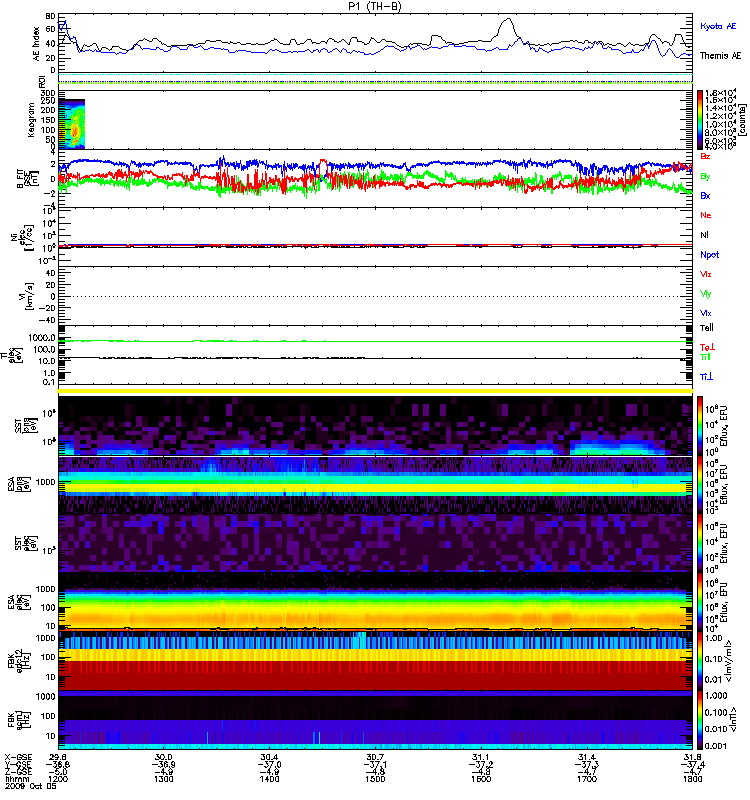Screen dimensions: 750x800
Task: Click the time tick label 1600
Action: tap(481, 779)
